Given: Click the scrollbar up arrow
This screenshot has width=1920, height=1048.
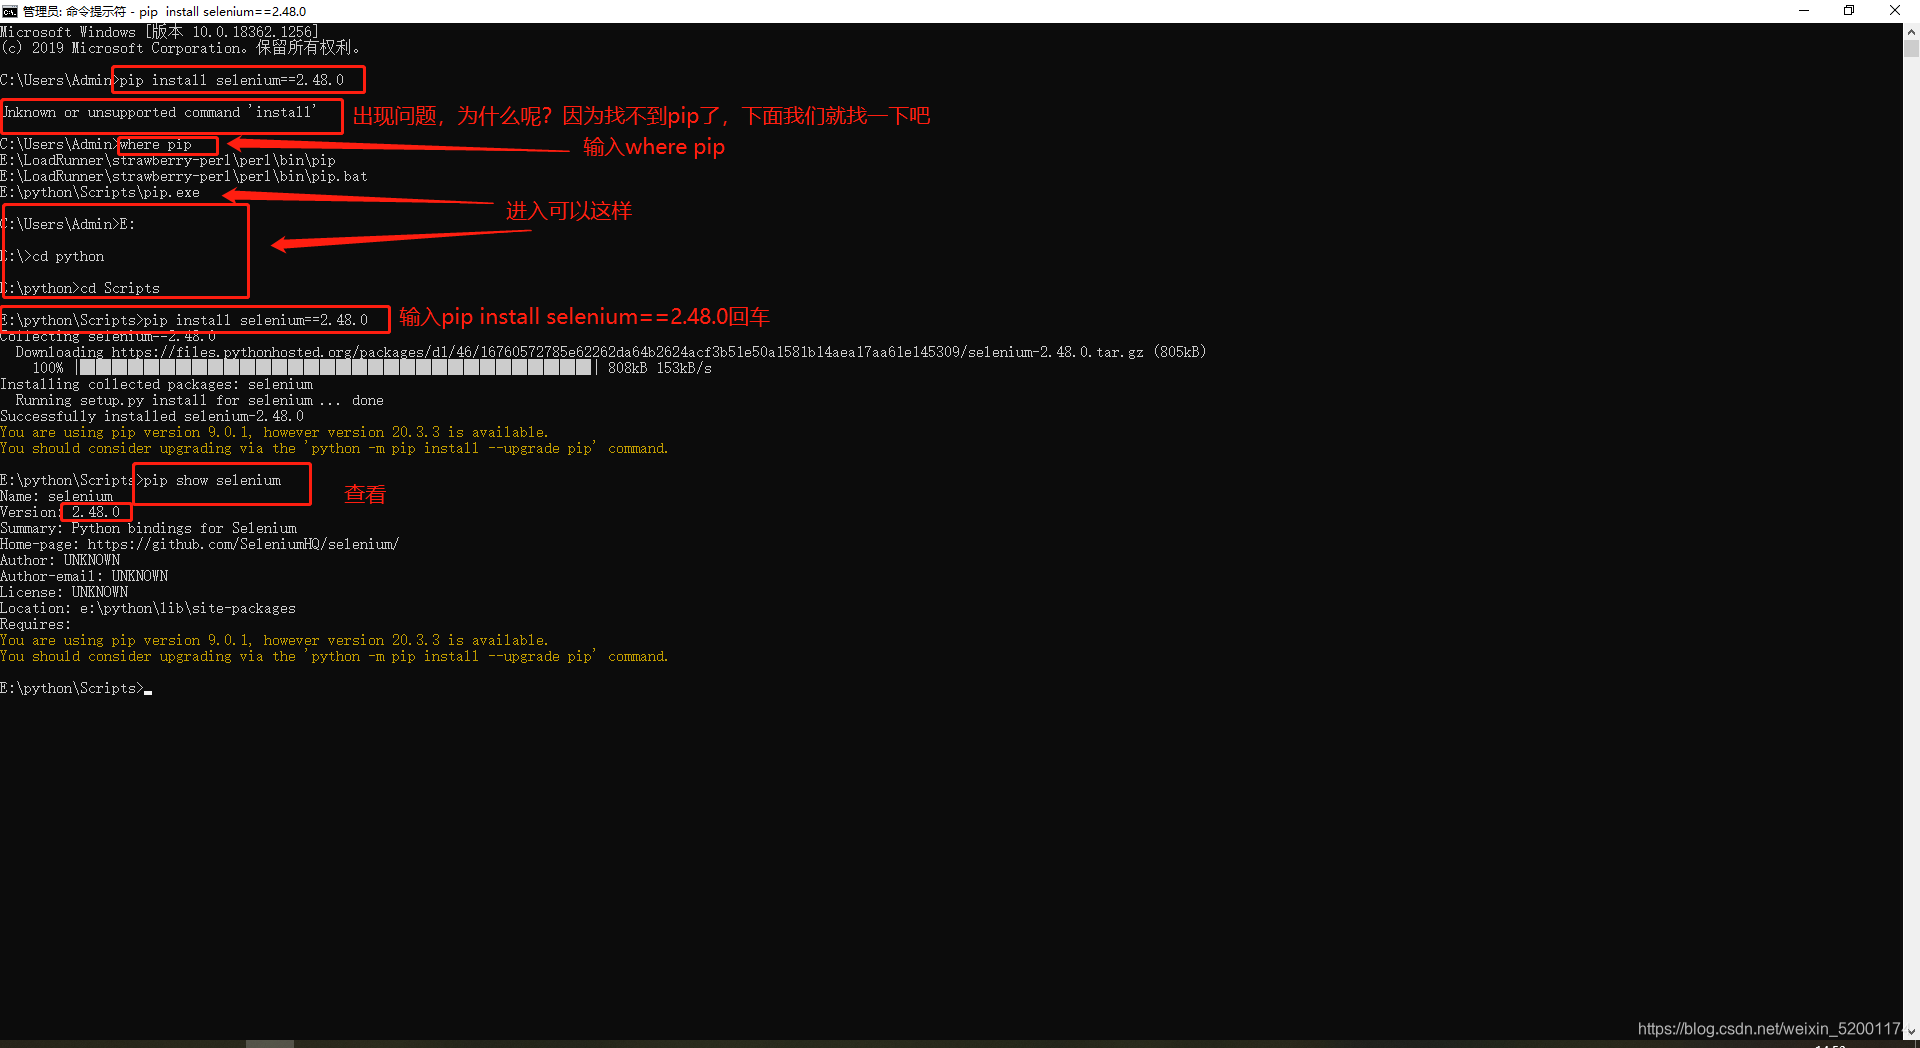Looking at the screenshot, I should pyautogui.click(x=1911, y=31).
